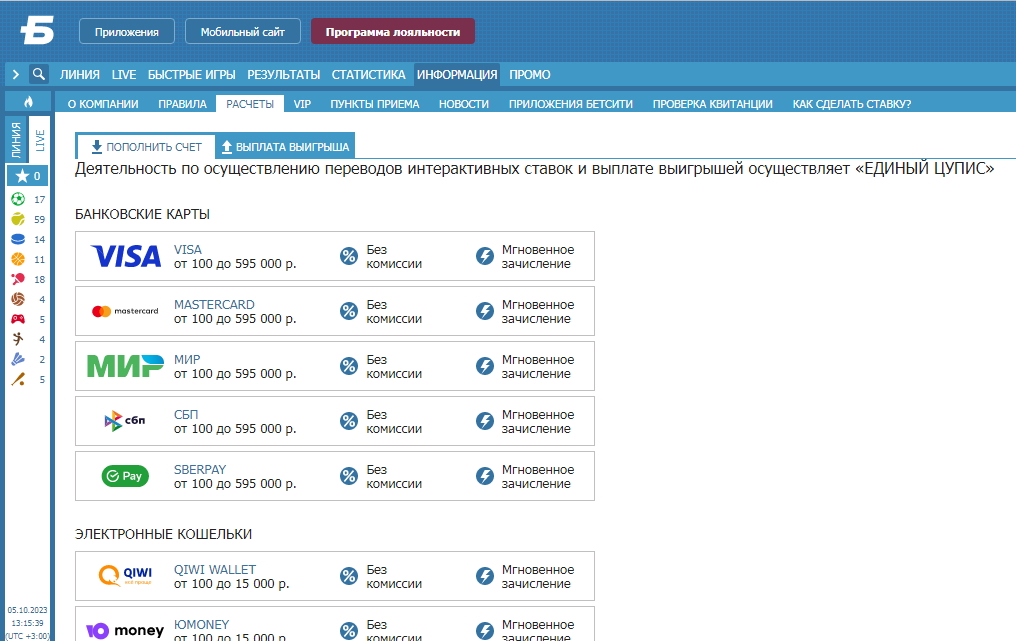
Task: Choose the hockey puck icon with 14 events
Action: (18, 239)
